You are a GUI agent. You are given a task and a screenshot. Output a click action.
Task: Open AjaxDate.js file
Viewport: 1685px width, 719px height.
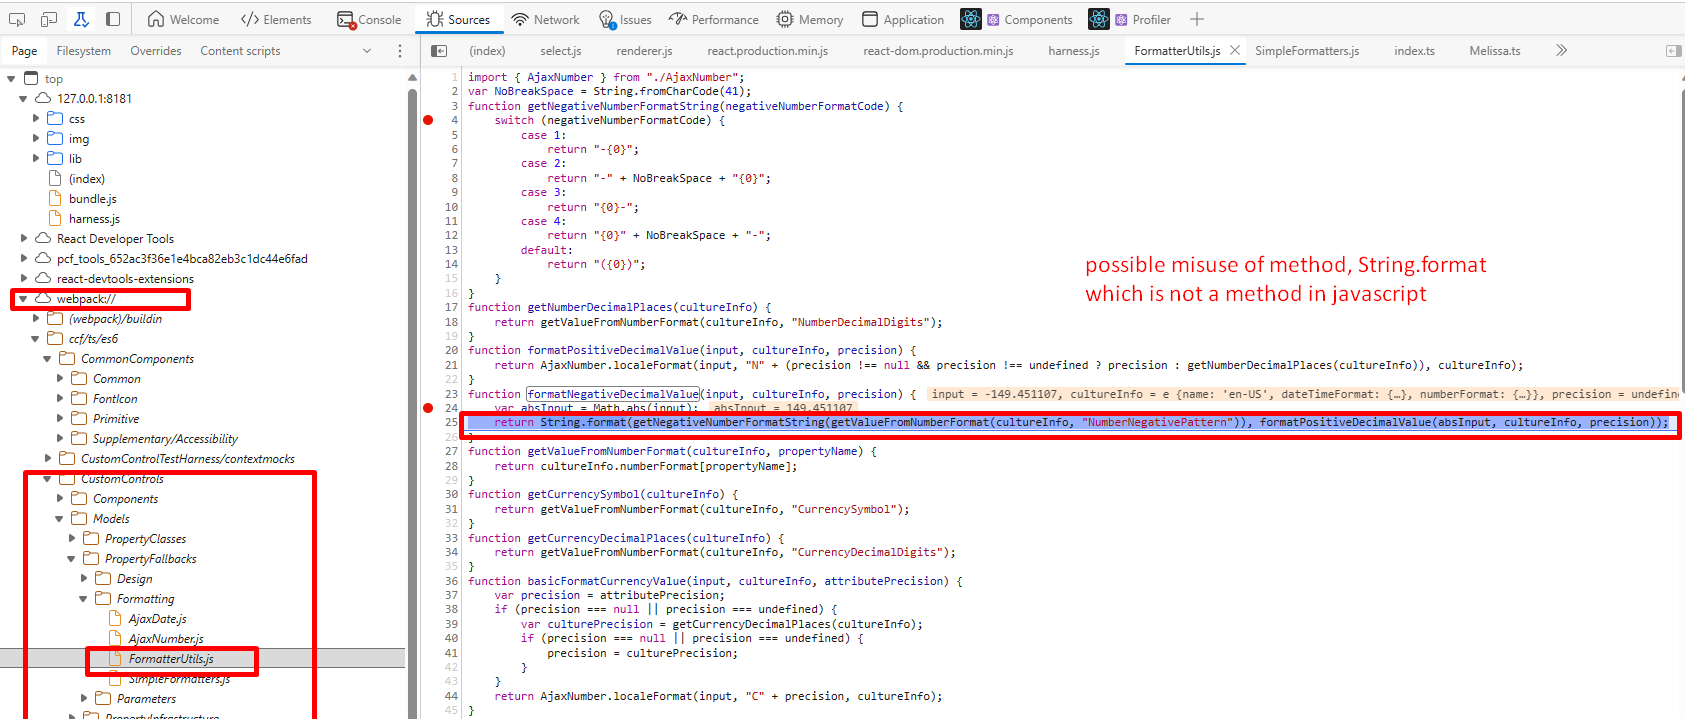(157, 619)
